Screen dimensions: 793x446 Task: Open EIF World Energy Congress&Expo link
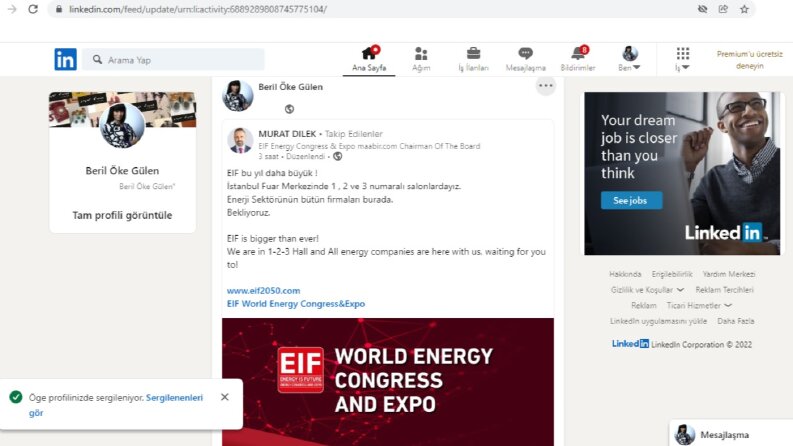[296, 304]
